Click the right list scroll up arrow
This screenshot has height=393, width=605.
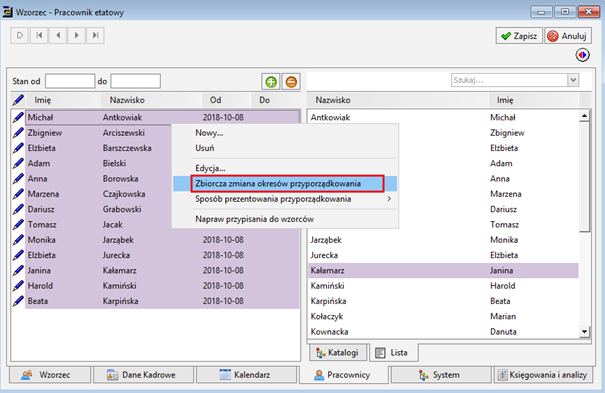585,116
